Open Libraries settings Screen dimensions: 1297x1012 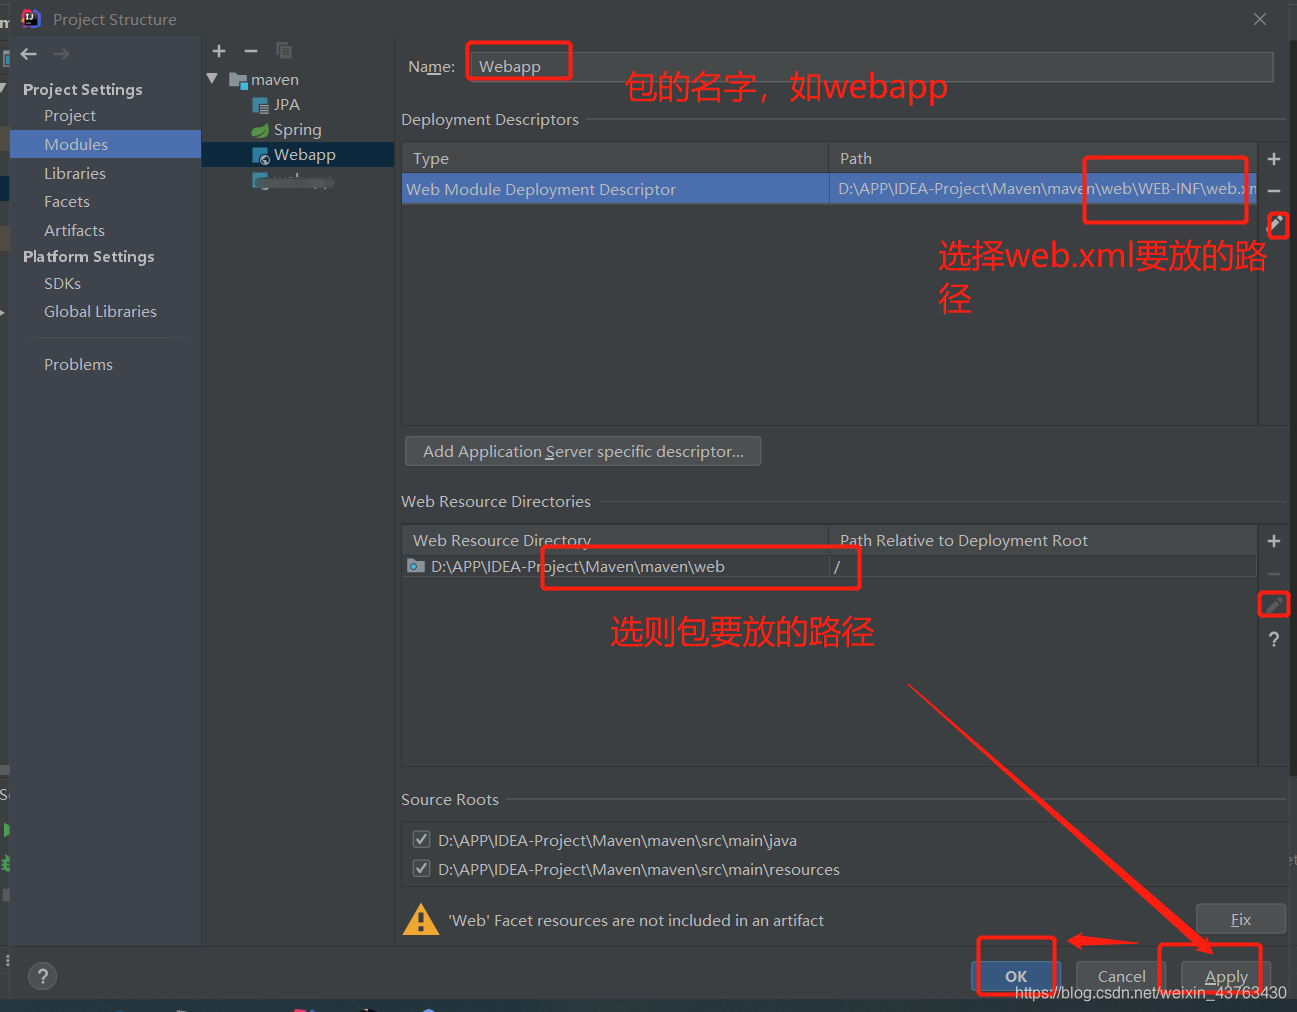(75, 173)
